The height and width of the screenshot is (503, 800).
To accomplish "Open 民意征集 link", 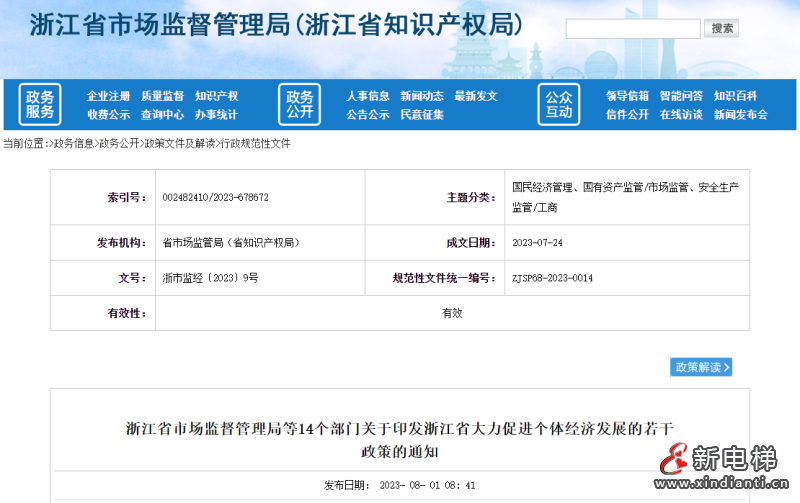I will pos(422,114).
